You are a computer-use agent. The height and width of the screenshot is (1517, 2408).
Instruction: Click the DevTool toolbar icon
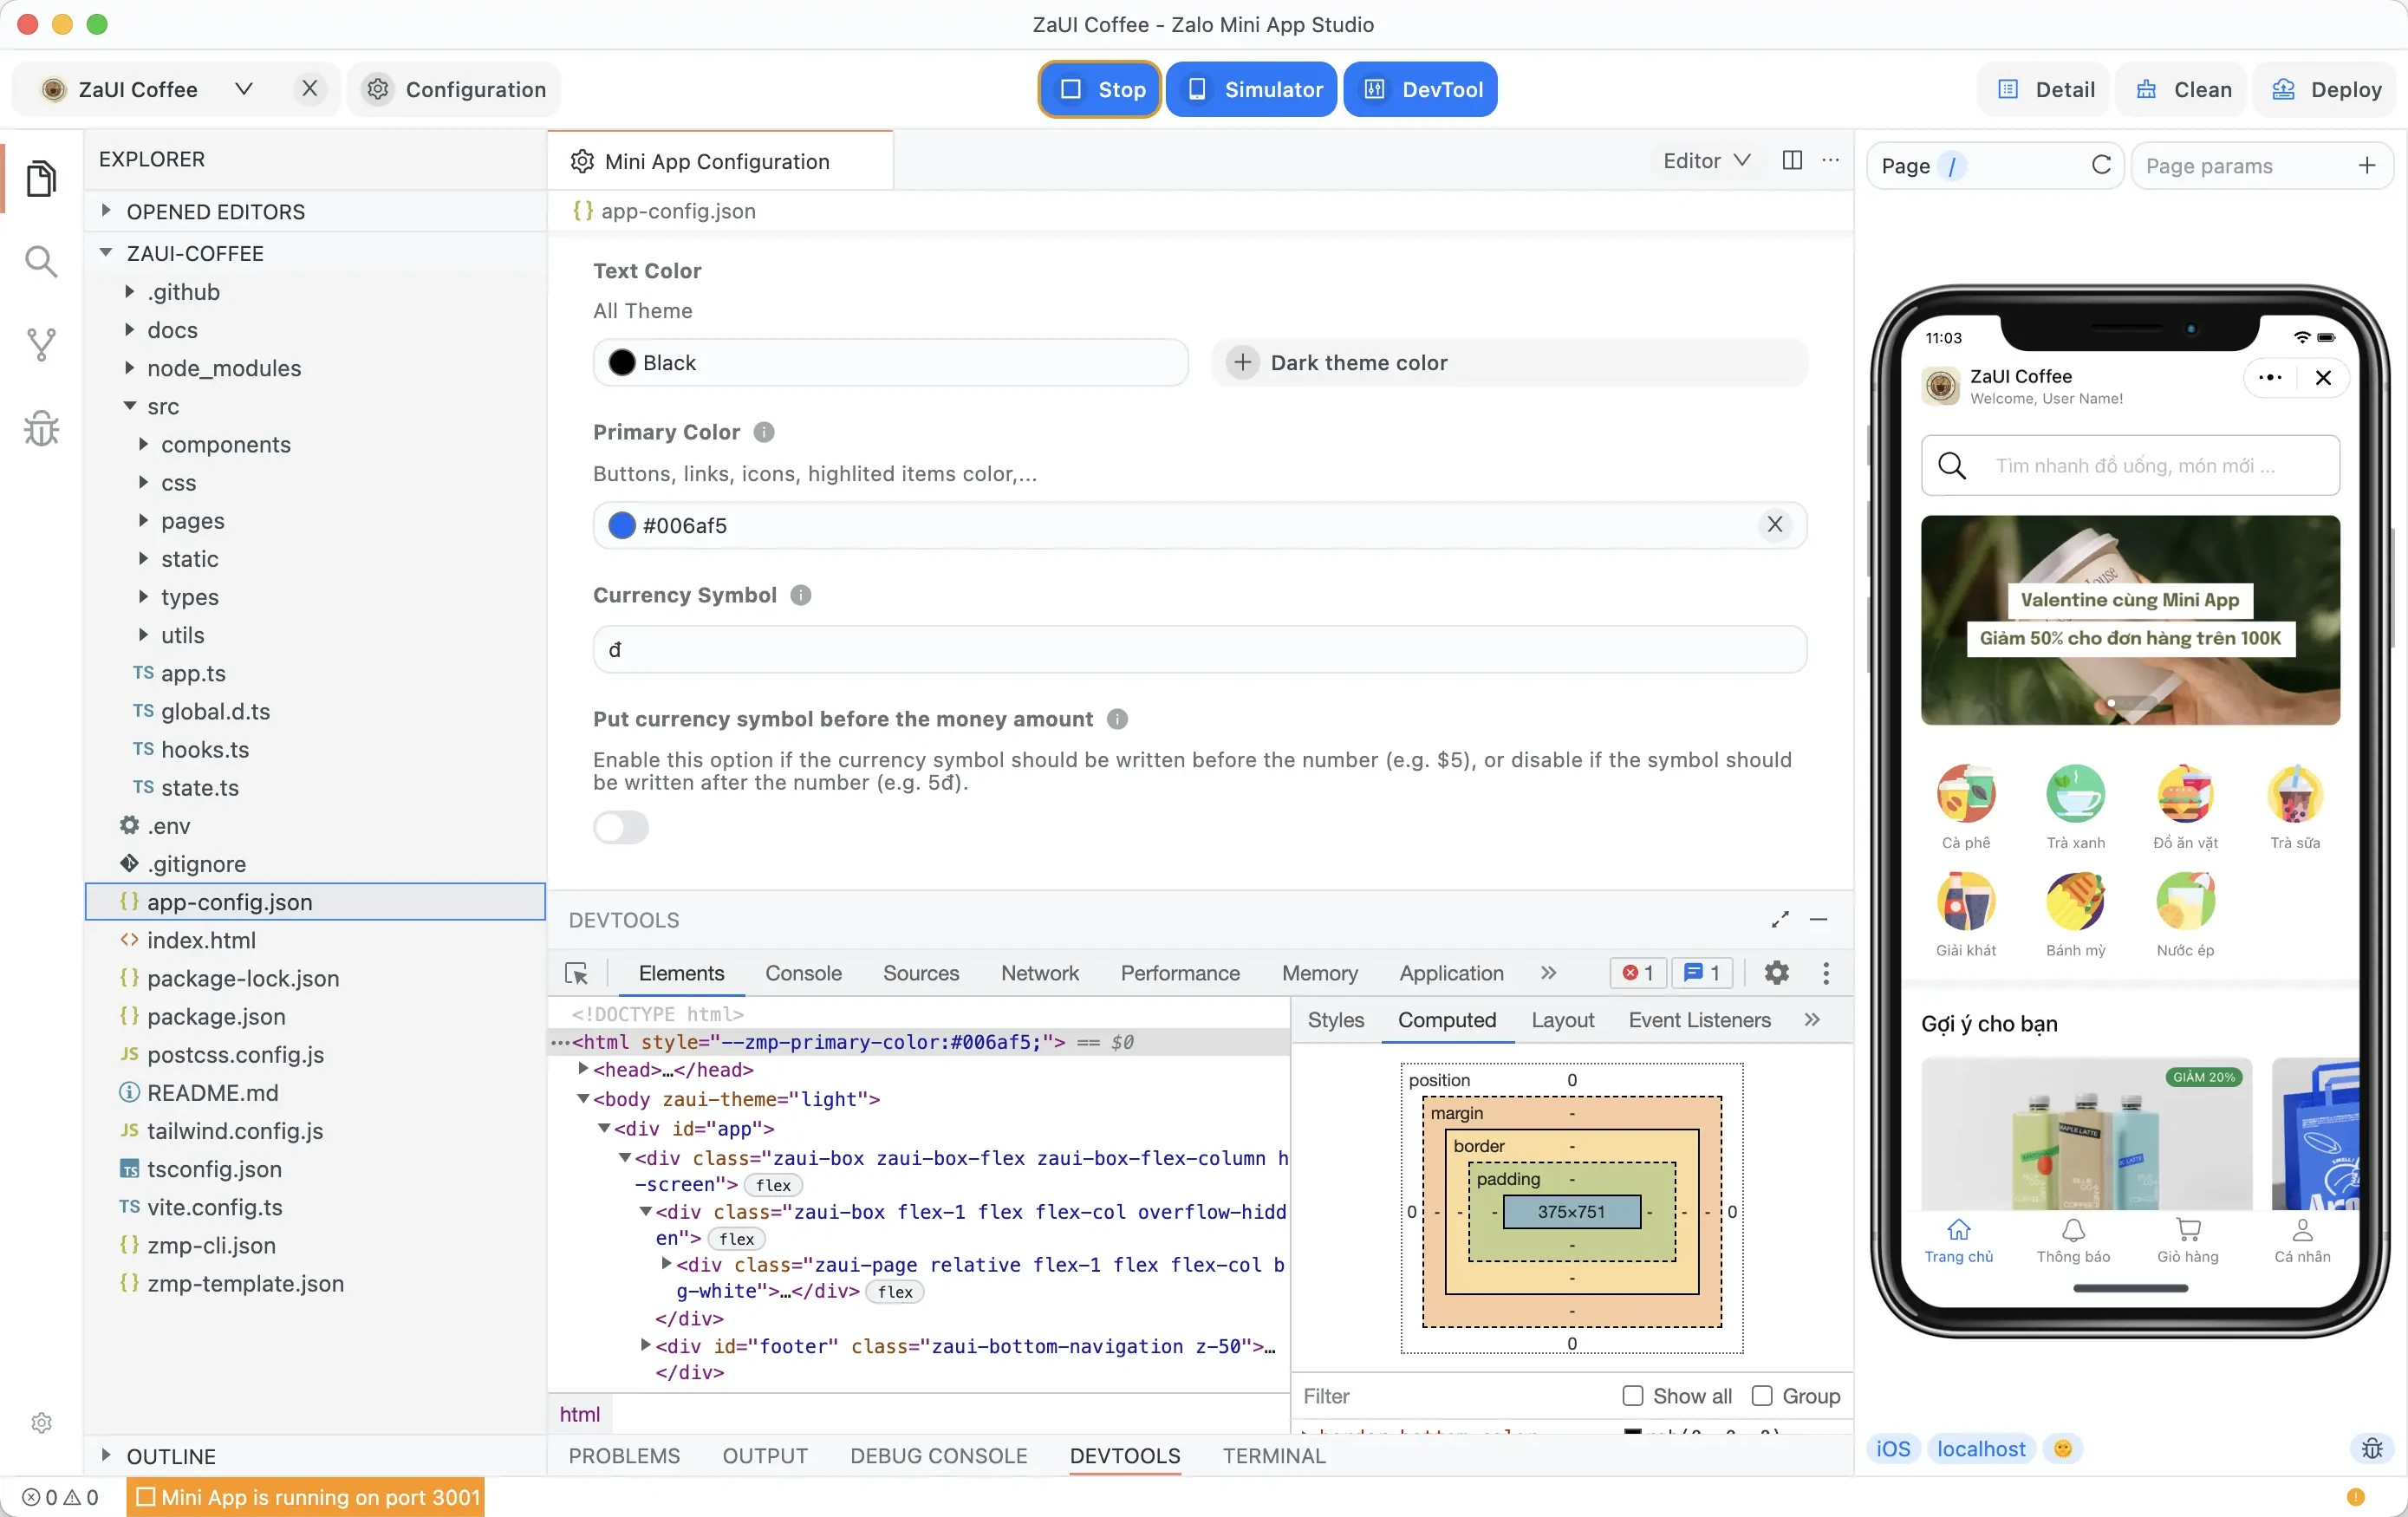[1421, 89]
